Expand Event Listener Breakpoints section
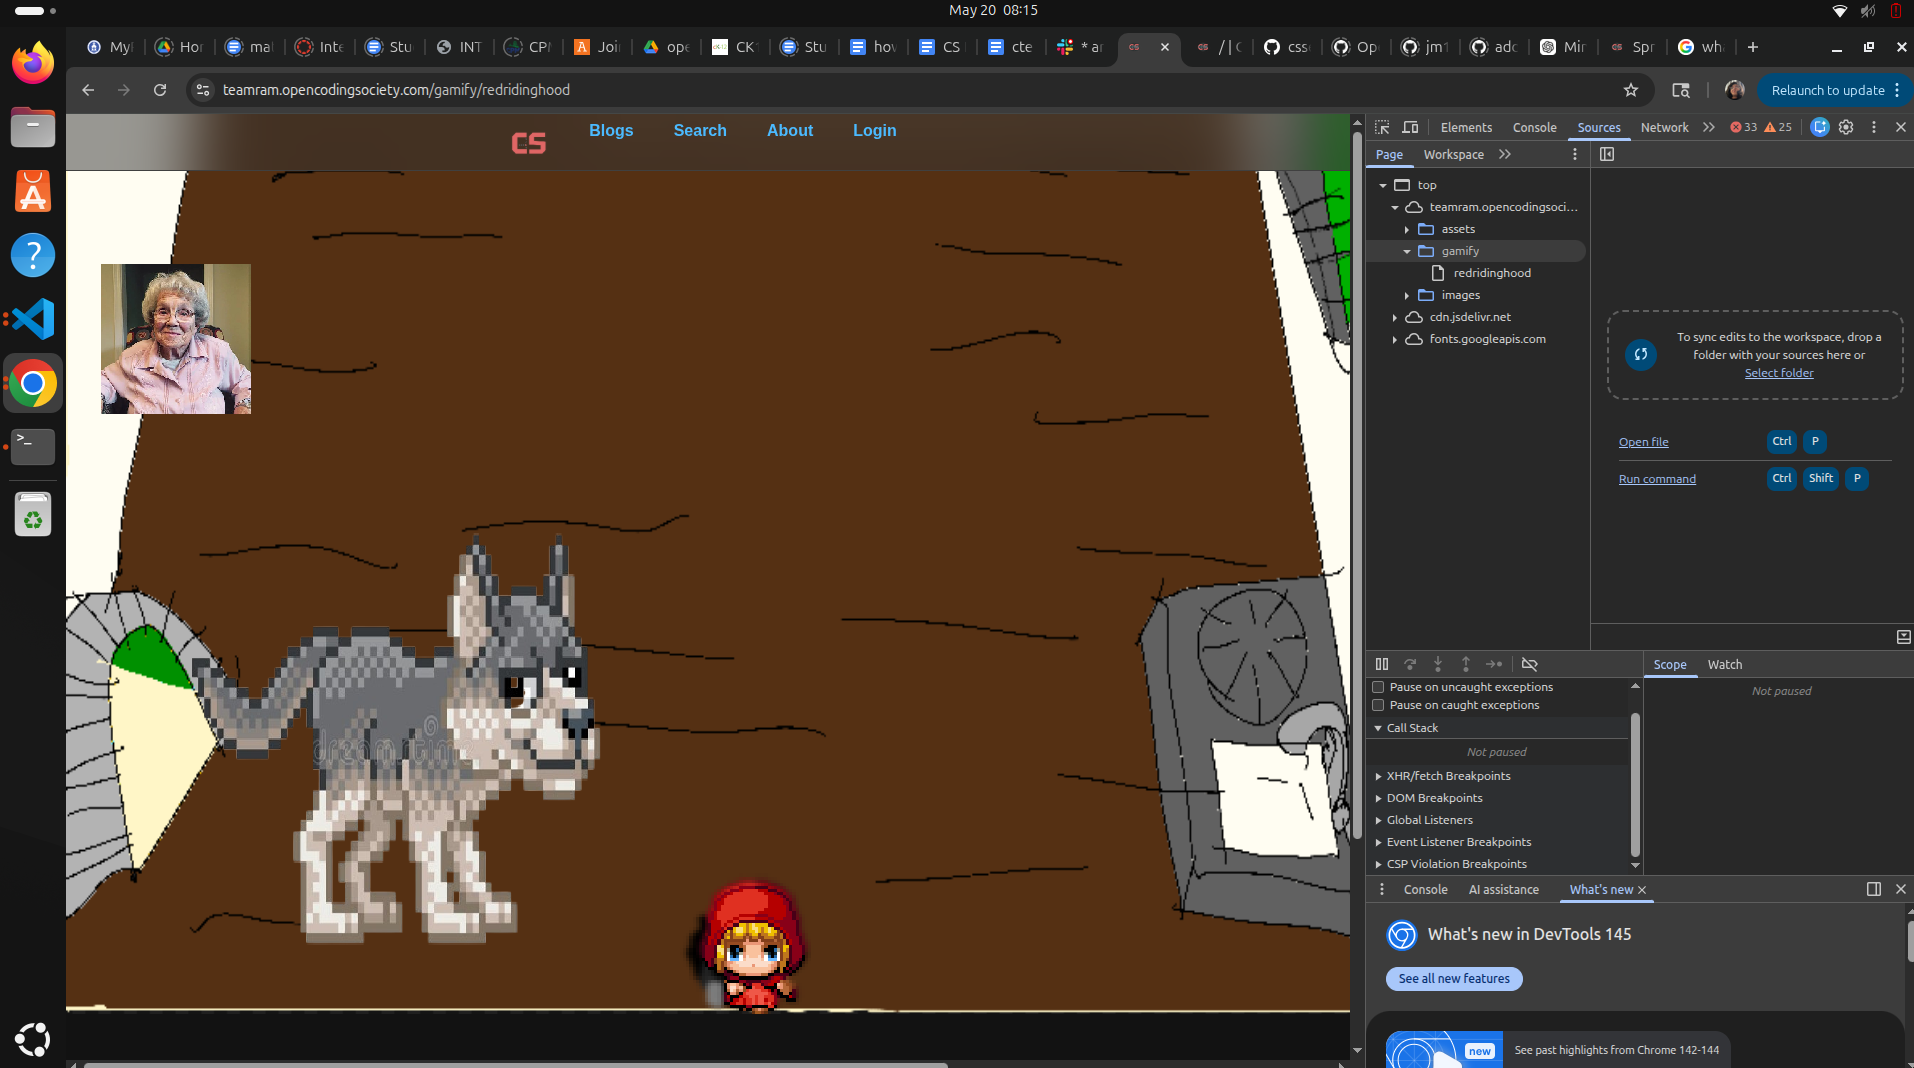The image size is (1914, 1068). pos(1378,842)
